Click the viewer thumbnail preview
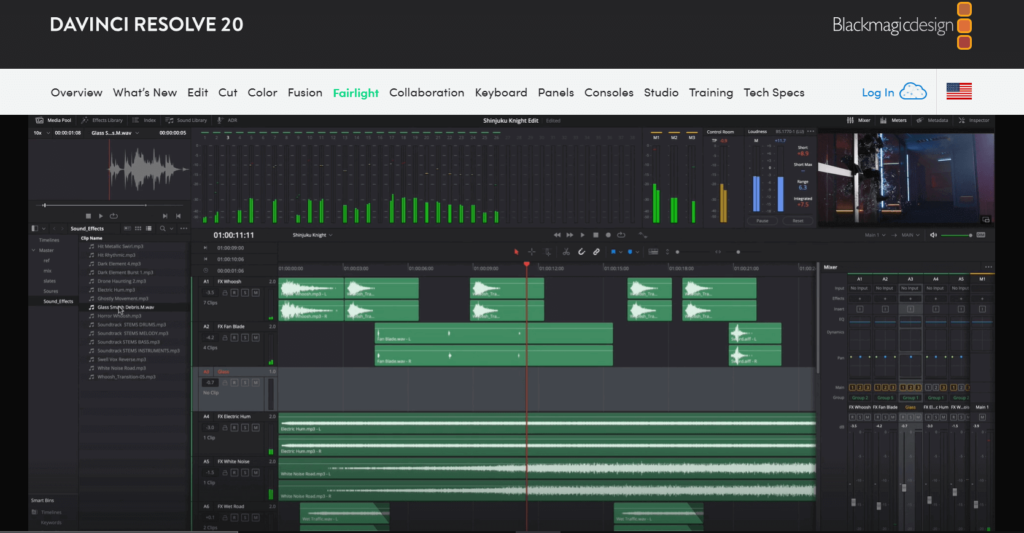Screen dimensions: 1024x533 [906, 179]
